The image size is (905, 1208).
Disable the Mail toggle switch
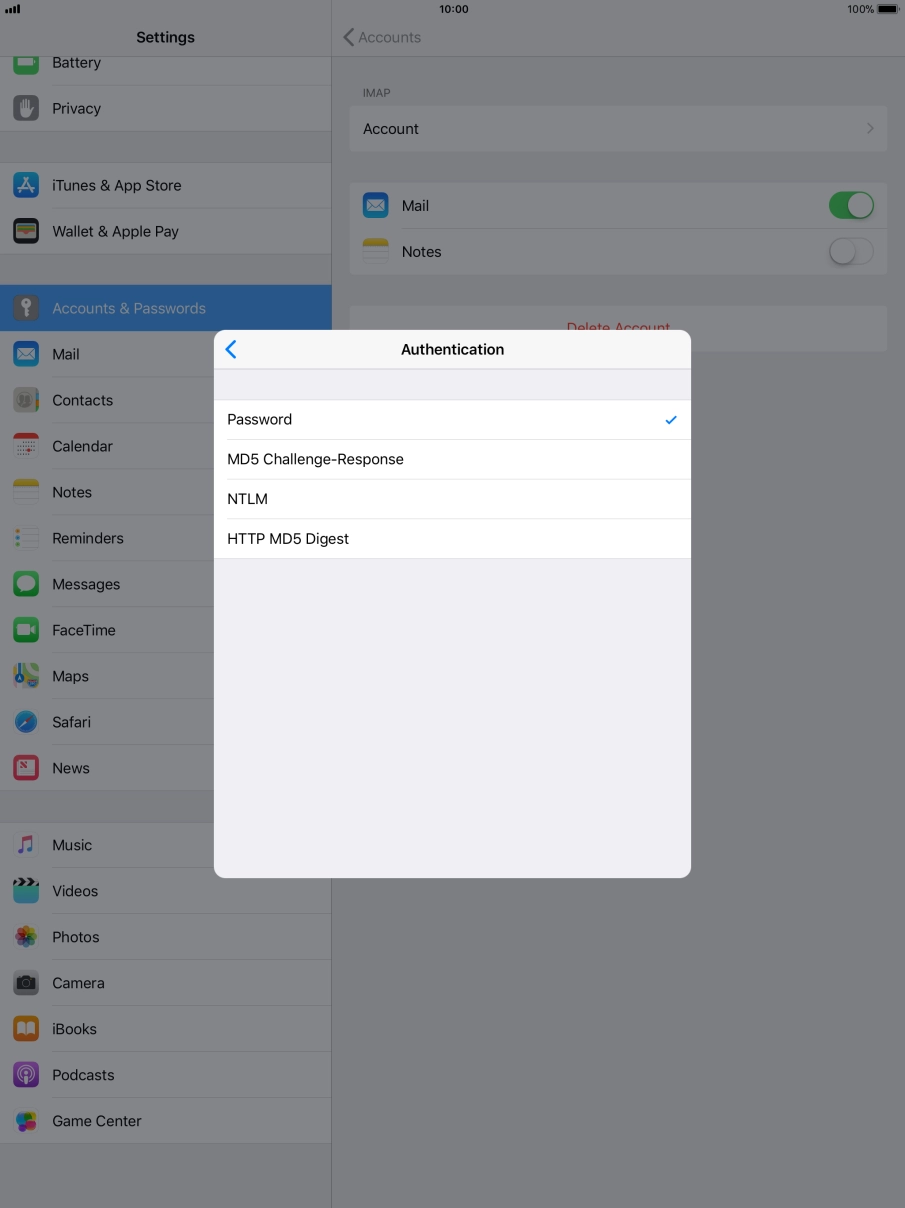850,206
